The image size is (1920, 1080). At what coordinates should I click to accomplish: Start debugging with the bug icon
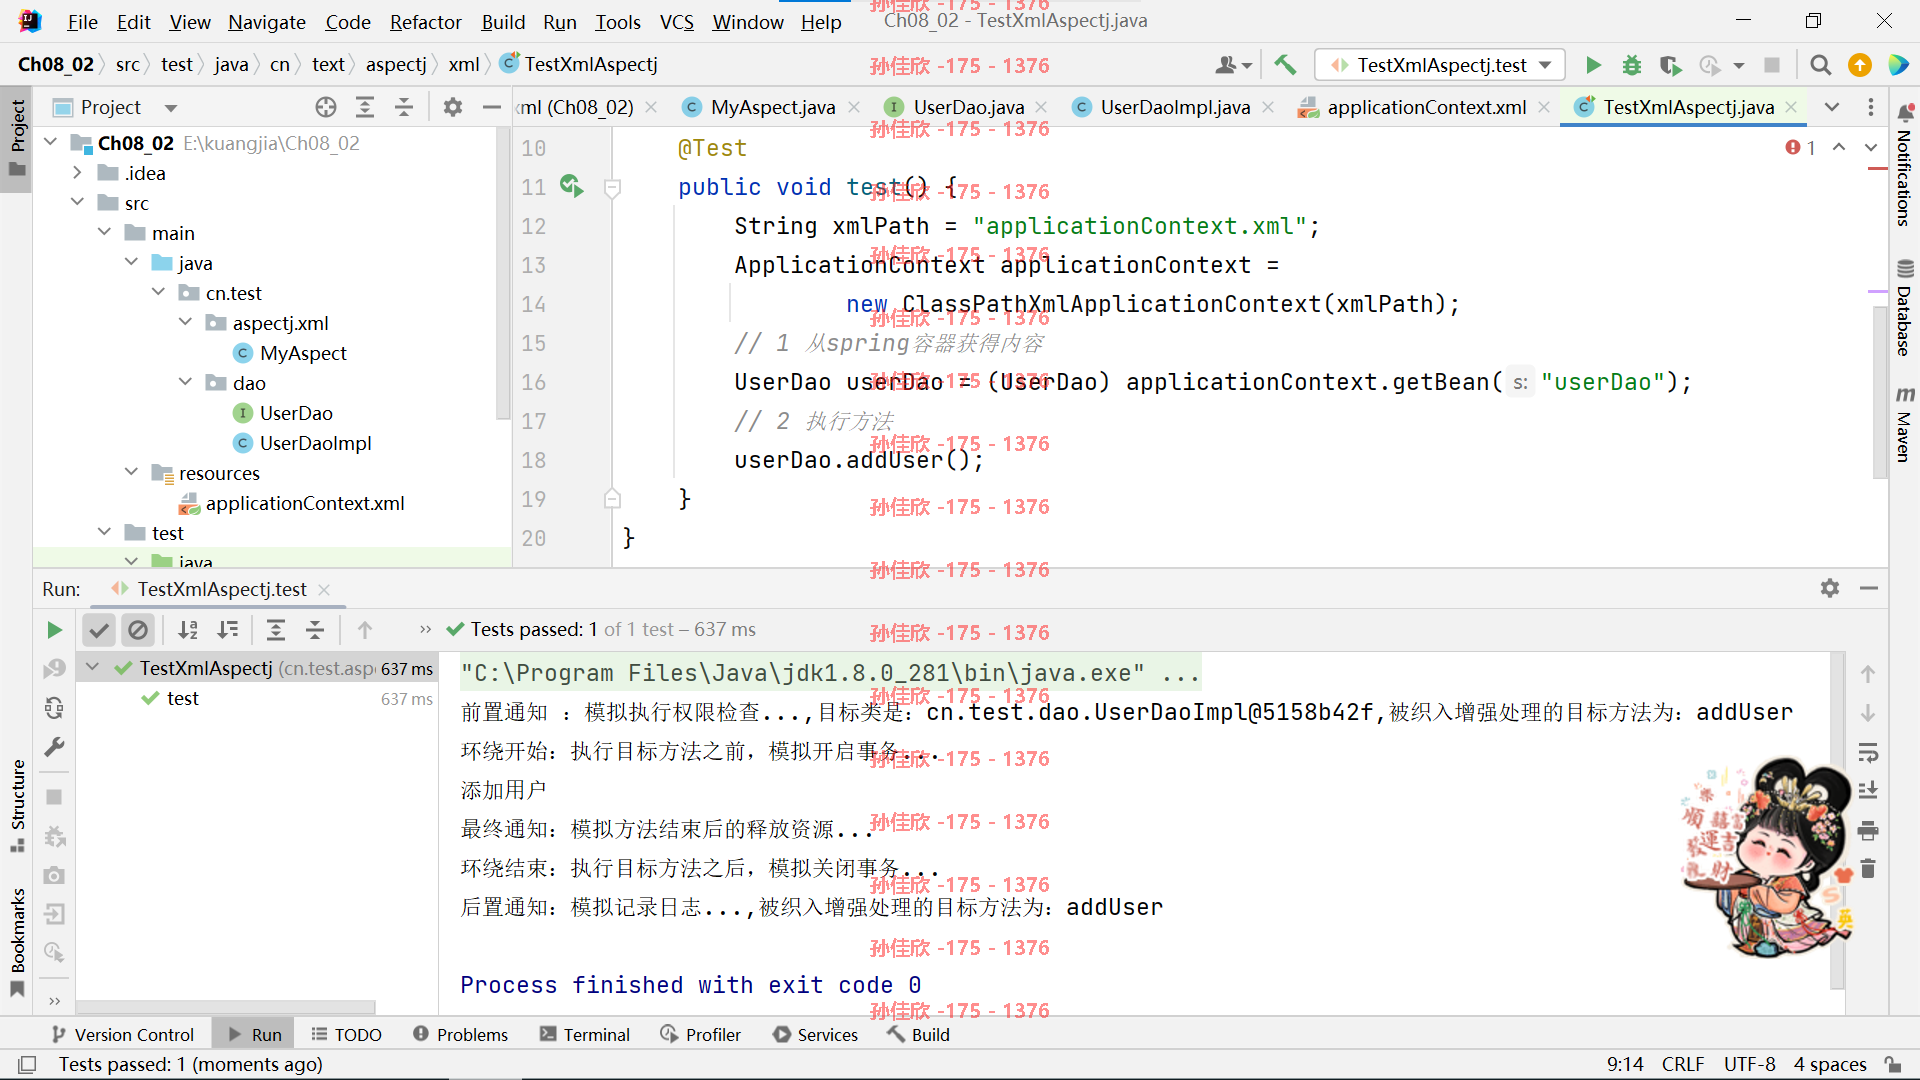1632,65
